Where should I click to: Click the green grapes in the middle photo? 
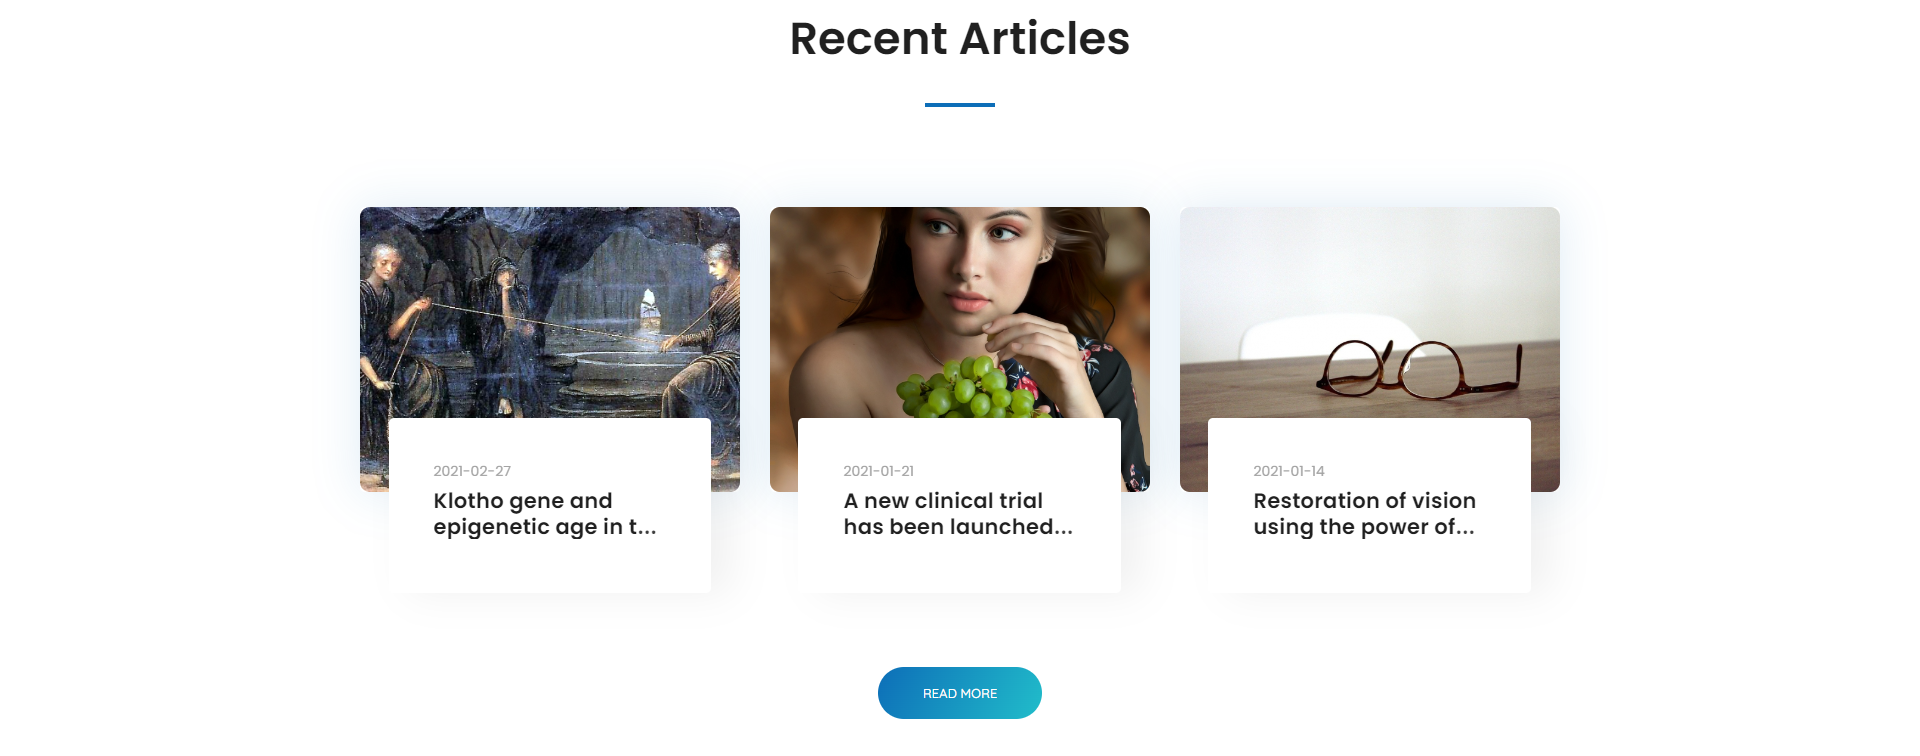[x=964, y=389]
